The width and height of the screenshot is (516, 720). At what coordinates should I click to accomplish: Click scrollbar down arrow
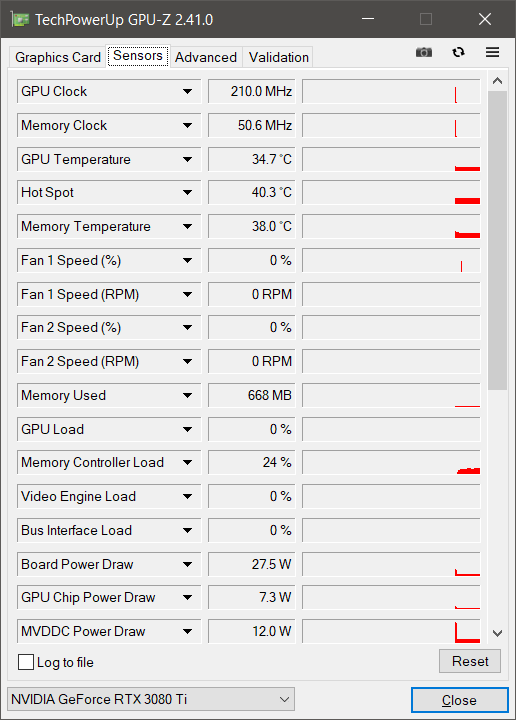click(x=497, y=633)
